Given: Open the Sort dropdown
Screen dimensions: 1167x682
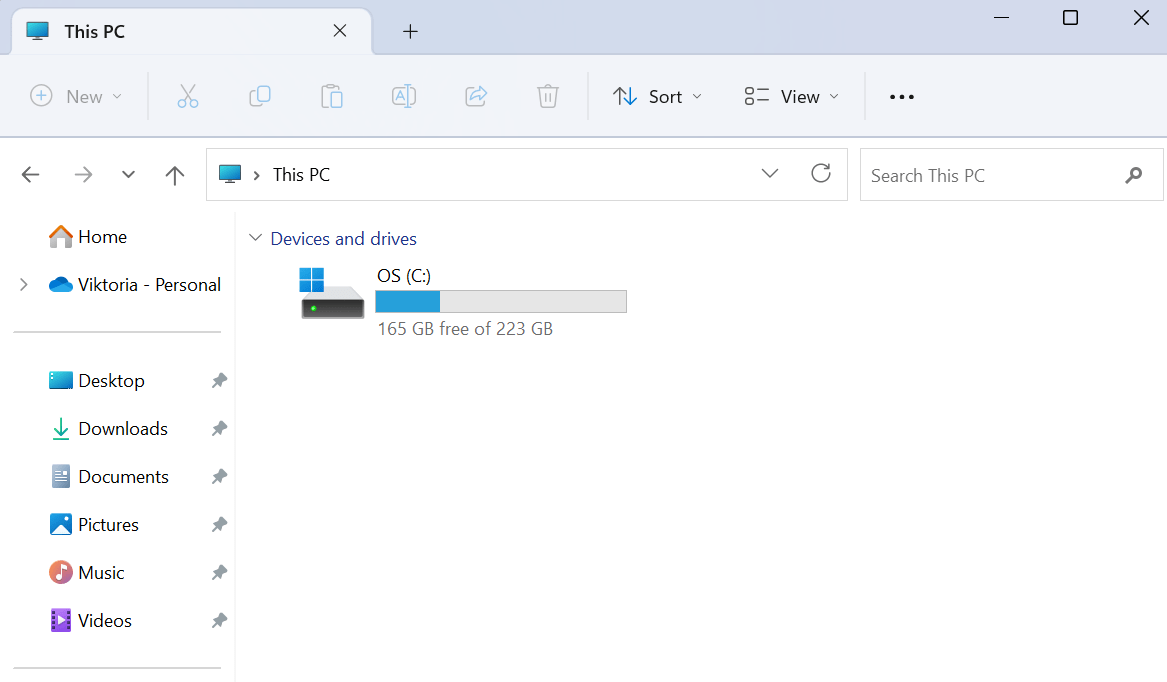Looking at the screenshot, I should (657, 96).
